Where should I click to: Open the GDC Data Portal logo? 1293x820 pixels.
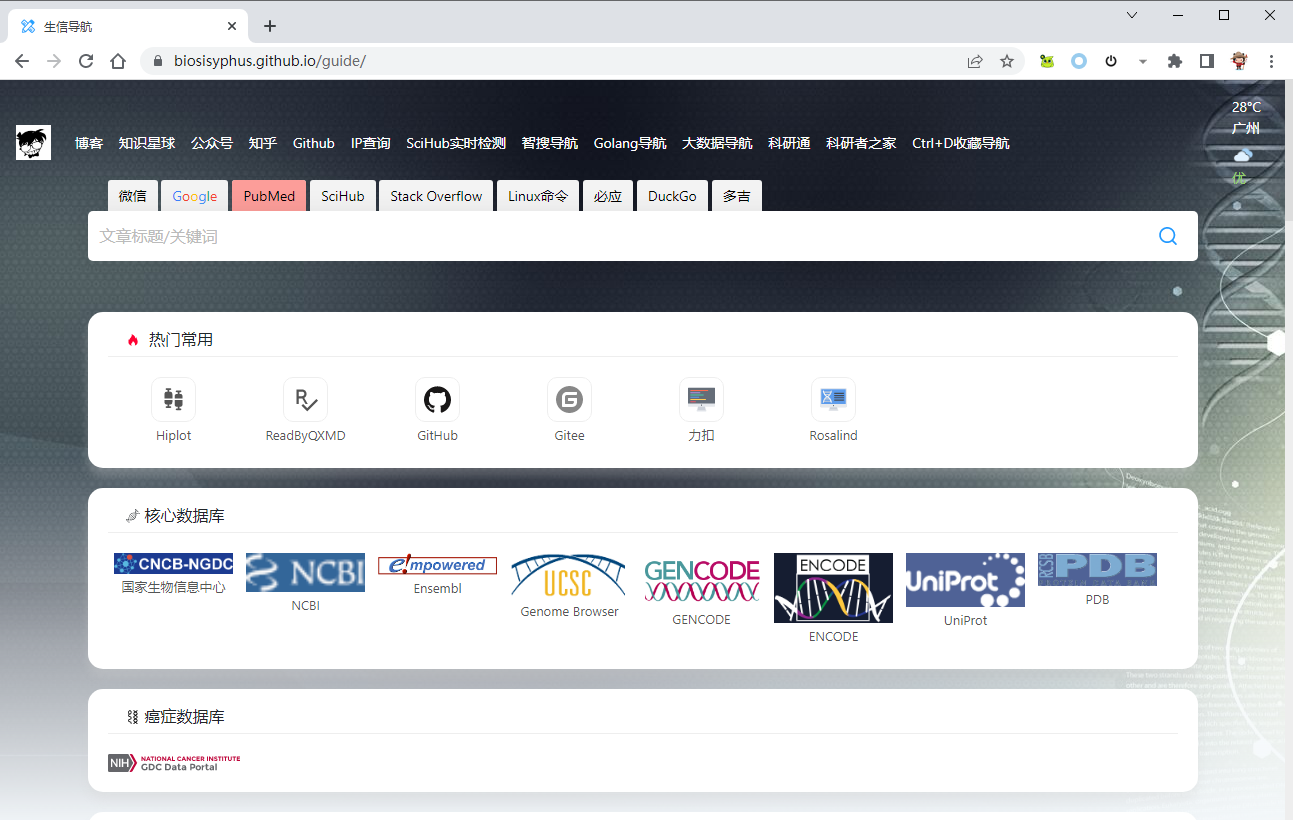pos(173,762)
